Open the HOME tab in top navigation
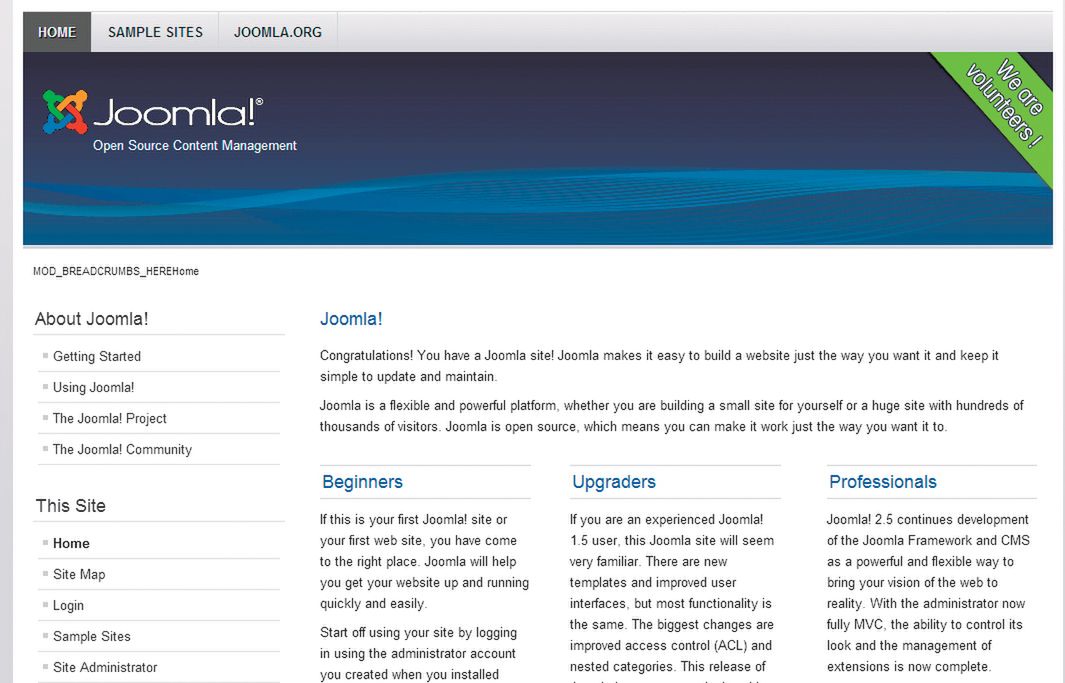The image size is (1065, 683). [x=57, y=32]
